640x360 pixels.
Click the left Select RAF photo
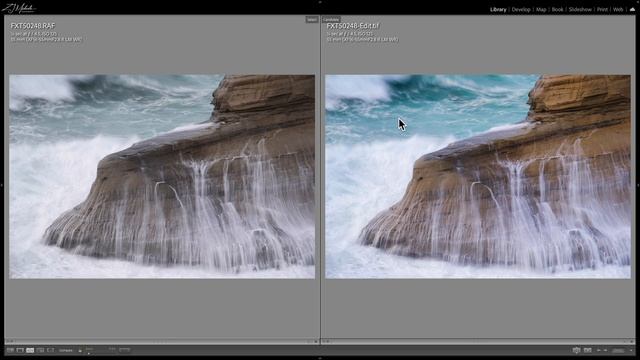pos(162,176)
